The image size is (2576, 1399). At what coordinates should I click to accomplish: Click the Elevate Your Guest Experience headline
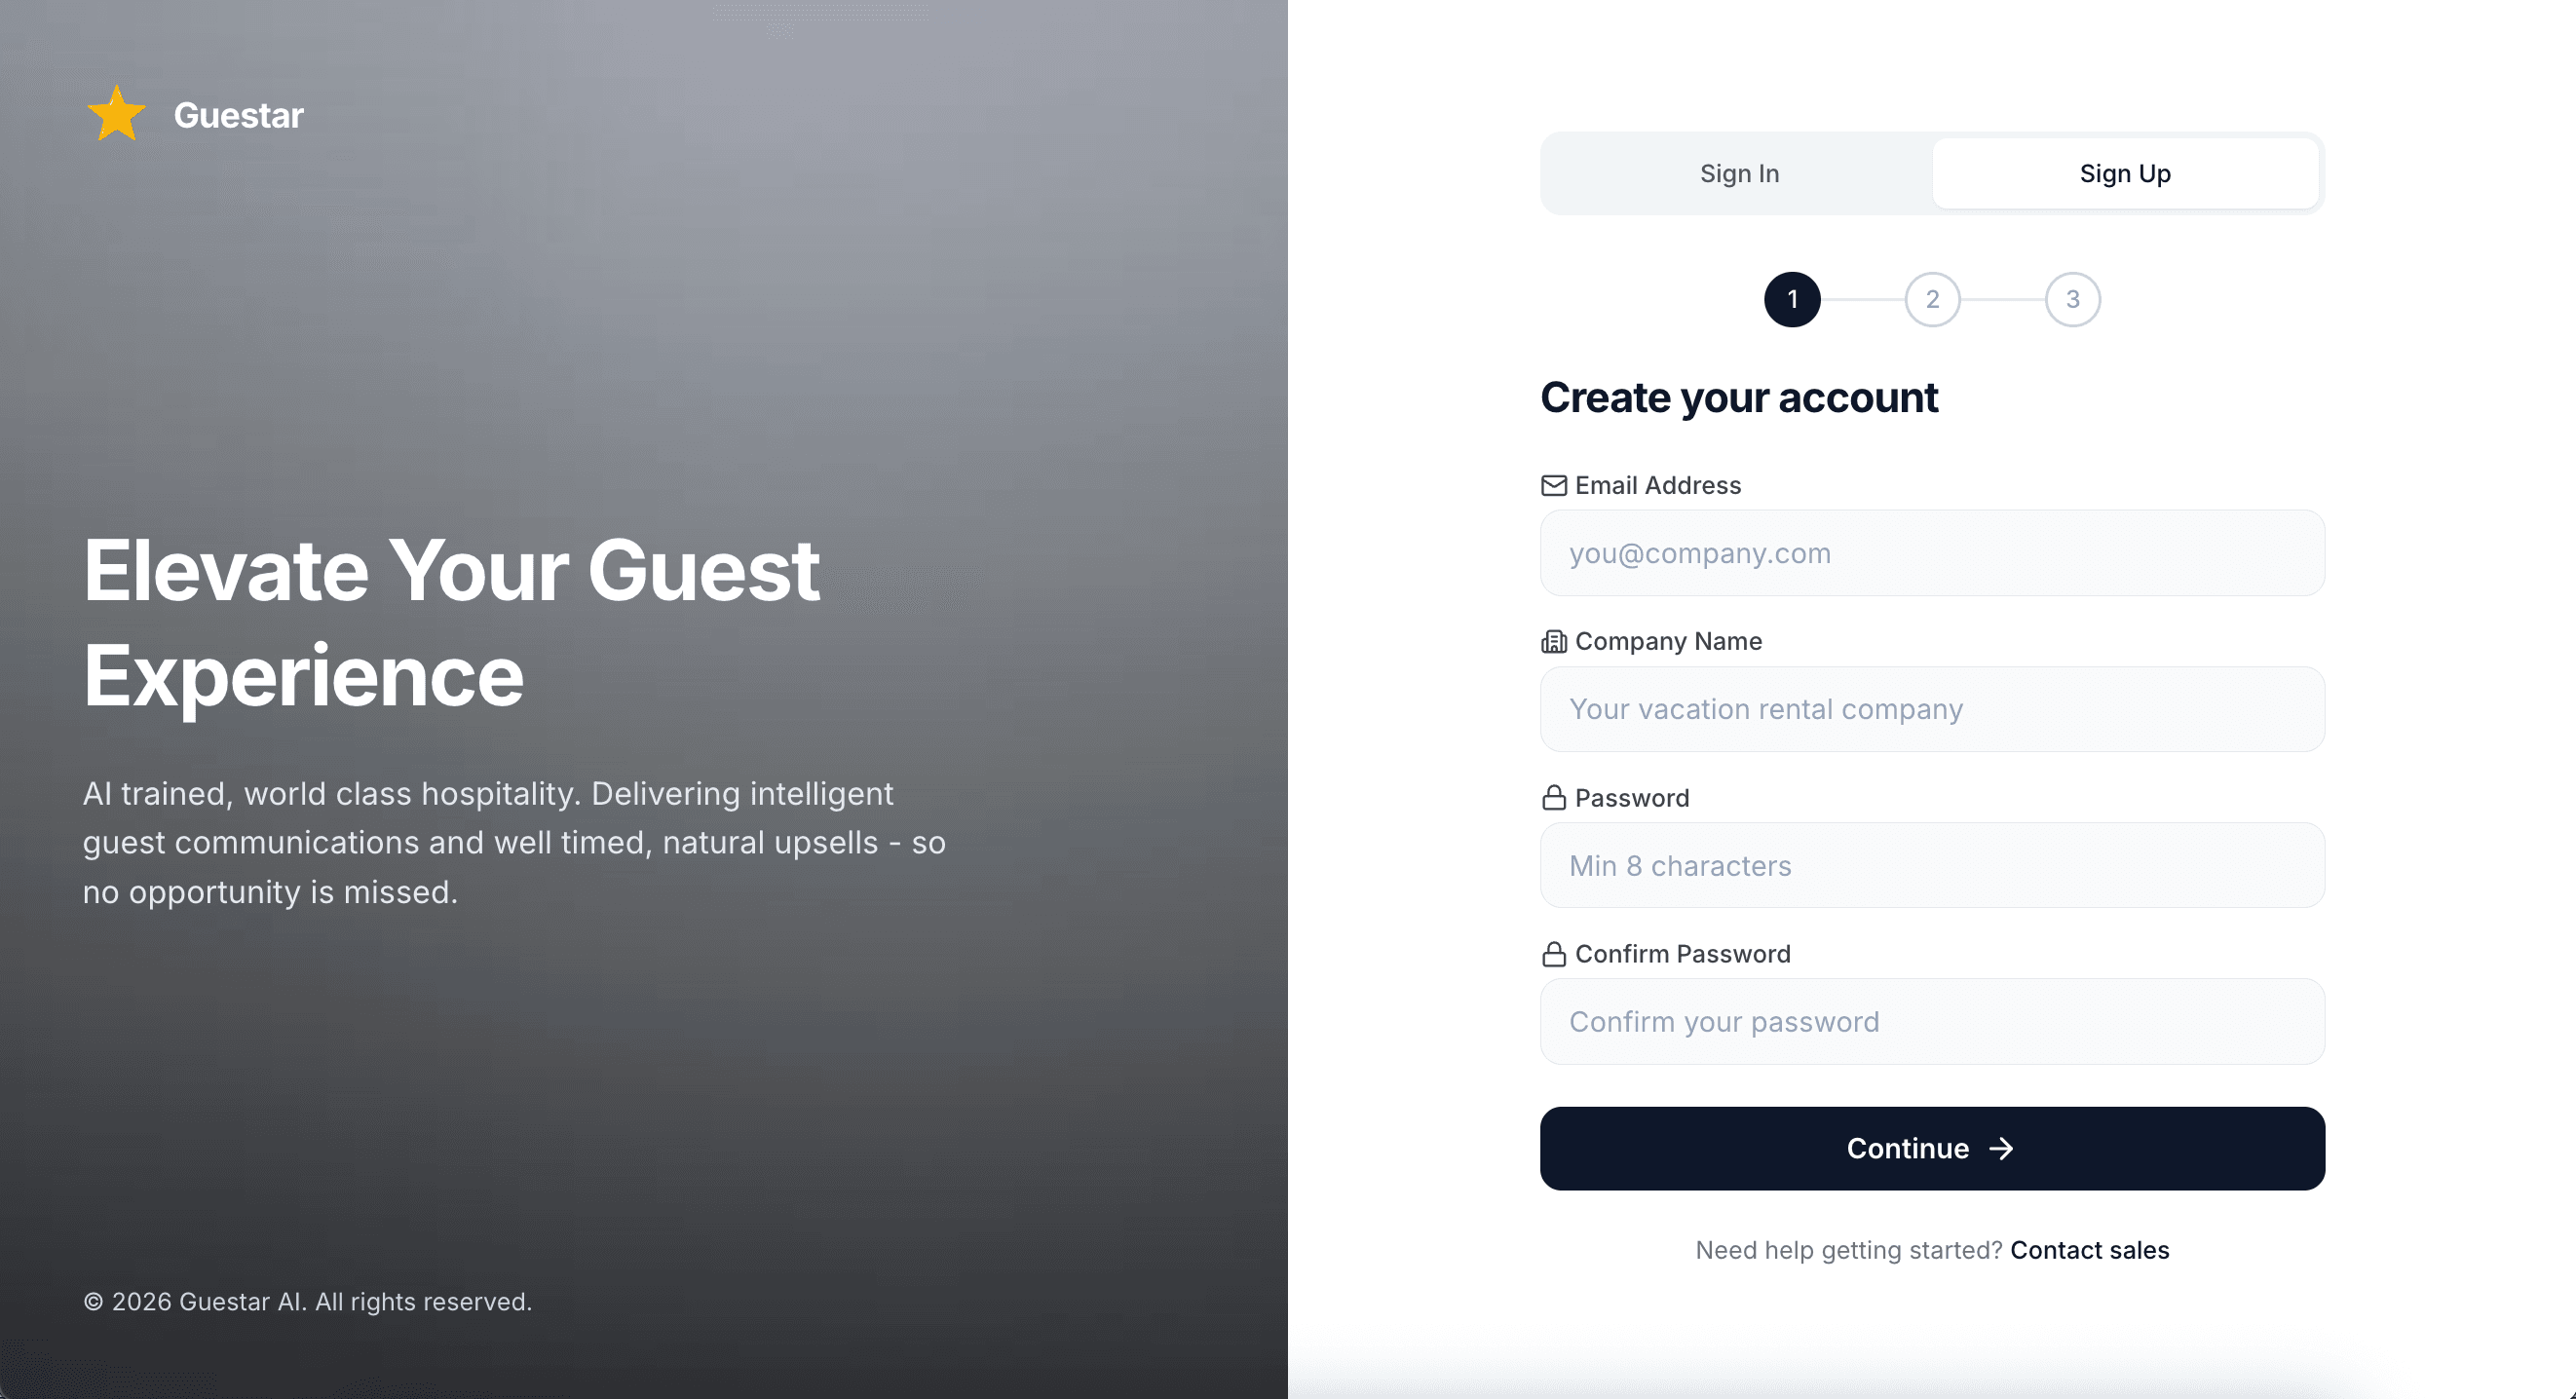coord(452,622)
